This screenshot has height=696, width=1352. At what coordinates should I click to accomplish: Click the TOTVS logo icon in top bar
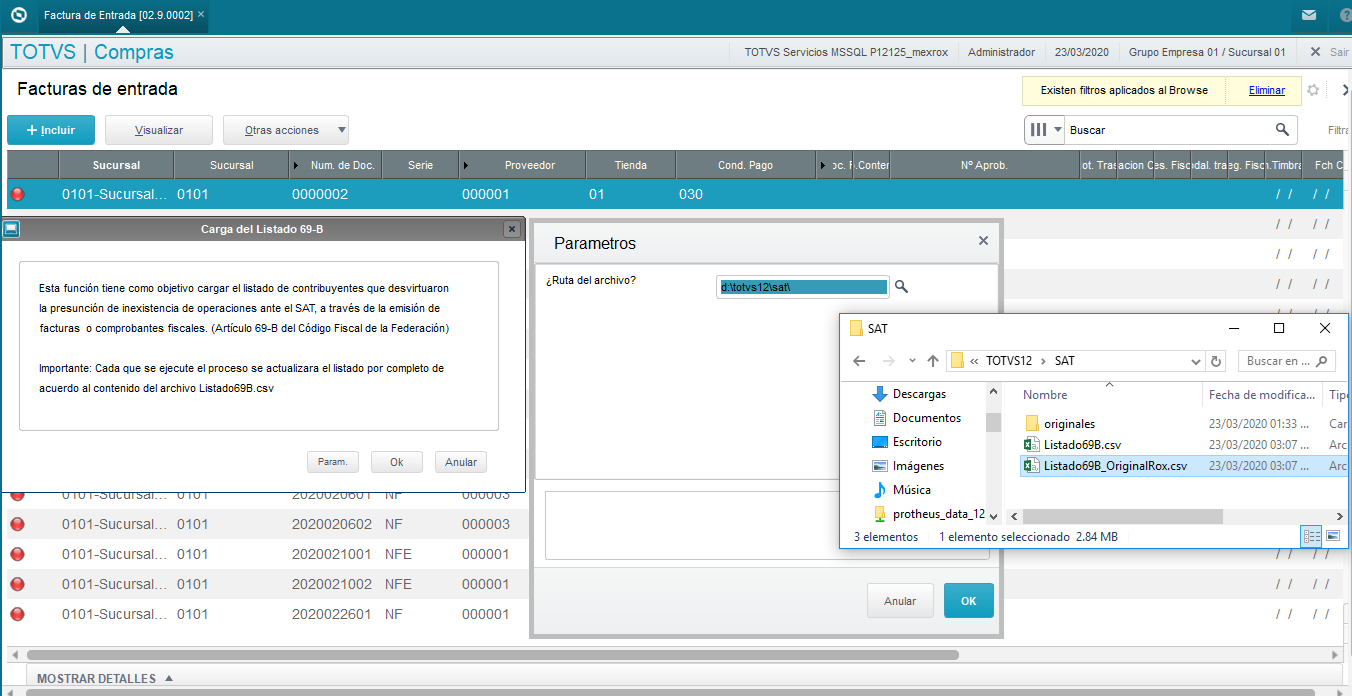[17, 15]
